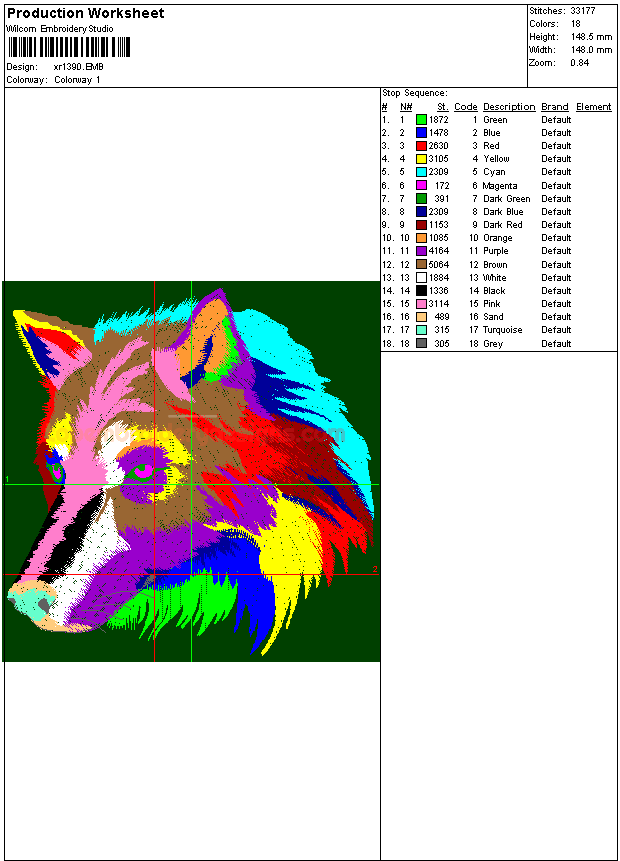The image size is (620, 861).
Task: Click the St. stitch count column header
Action: [442, 107]
